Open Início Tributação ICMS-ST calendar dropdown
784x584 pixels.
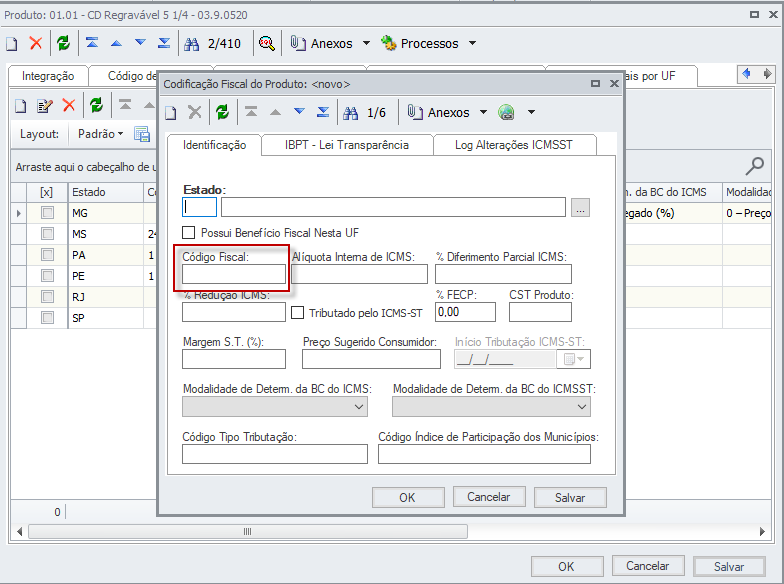(x=574, y=359)
